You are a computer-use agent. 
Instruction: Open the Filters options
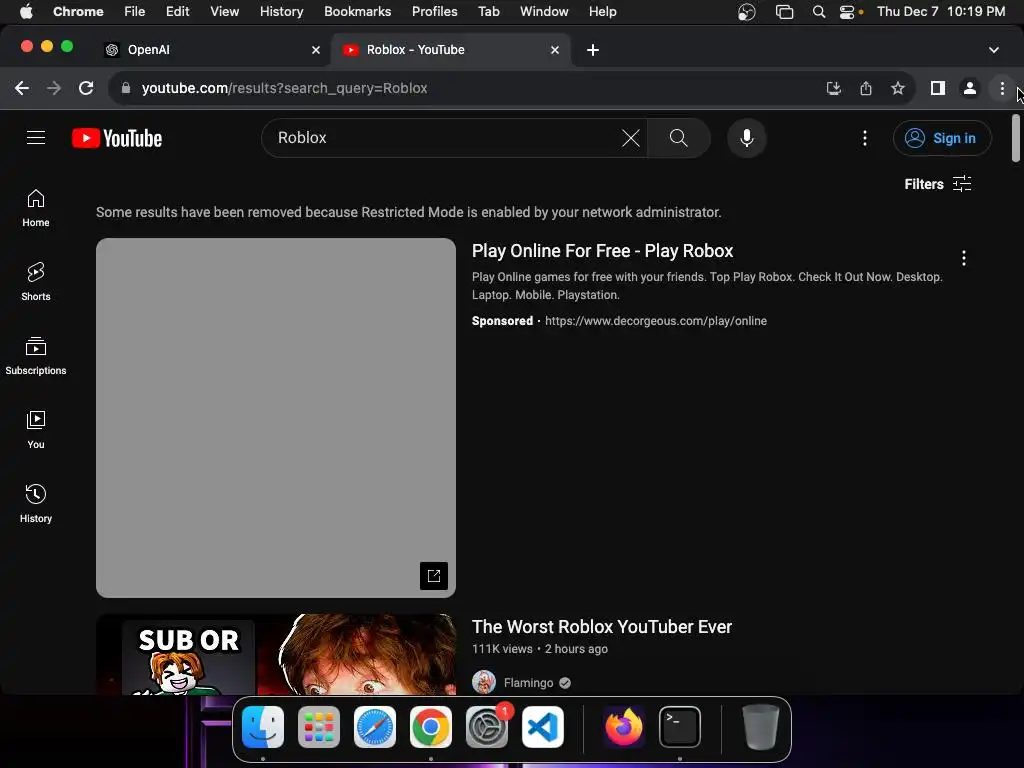(x=938, y=184)
